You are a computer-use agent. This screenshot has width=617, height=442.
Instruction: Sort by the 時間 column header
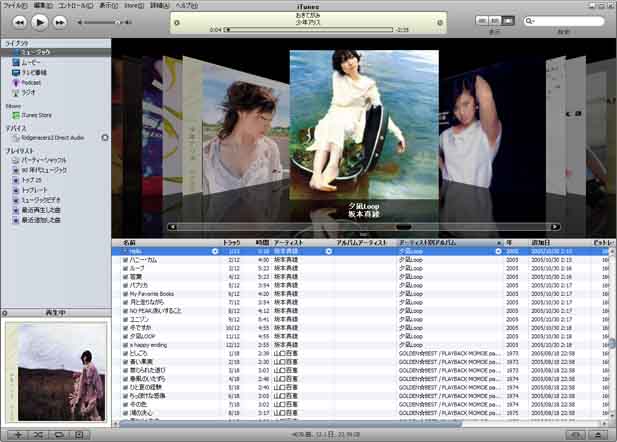pyautogui.click(x=262, y=243)
